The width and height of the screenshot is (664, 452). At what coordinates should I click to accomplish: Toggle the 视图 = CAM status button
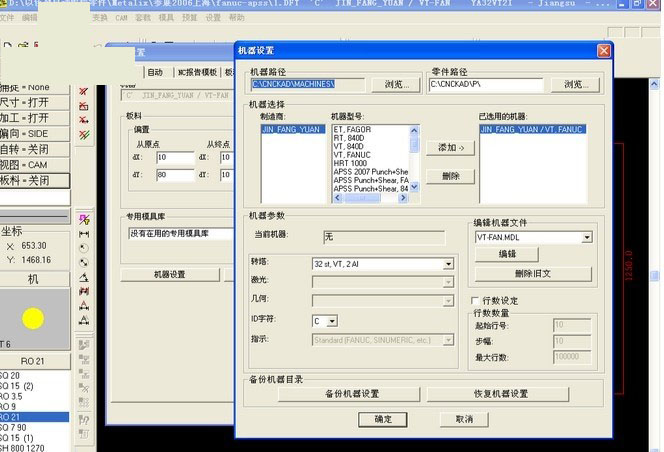tap(35, 165)
